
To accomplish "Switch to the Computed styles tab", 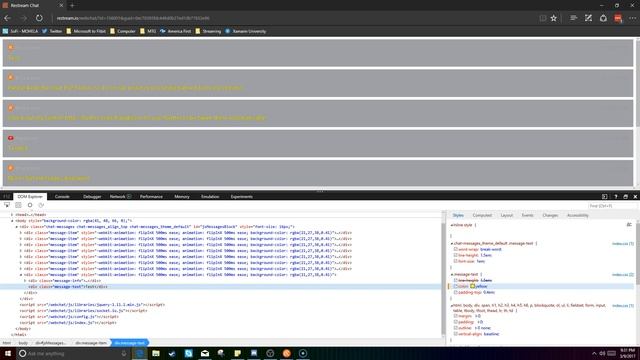I will pyautogui.click(x=482, y=215).
